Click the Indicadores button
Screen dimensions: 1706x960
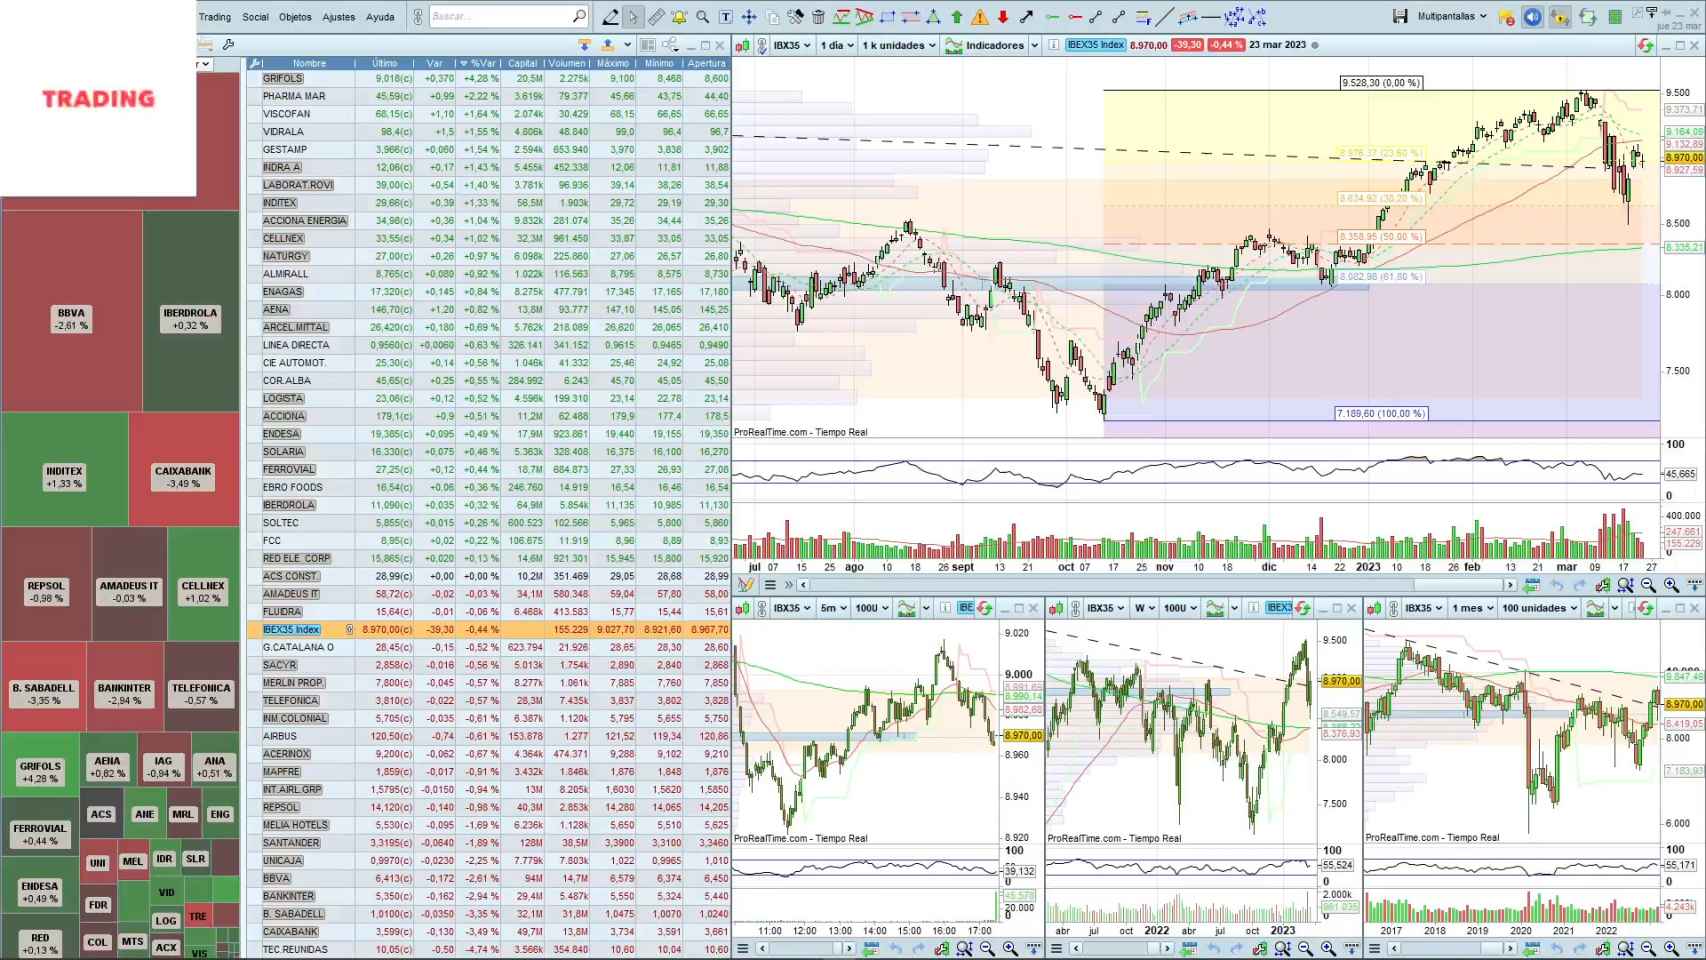(x=993, y=45)
